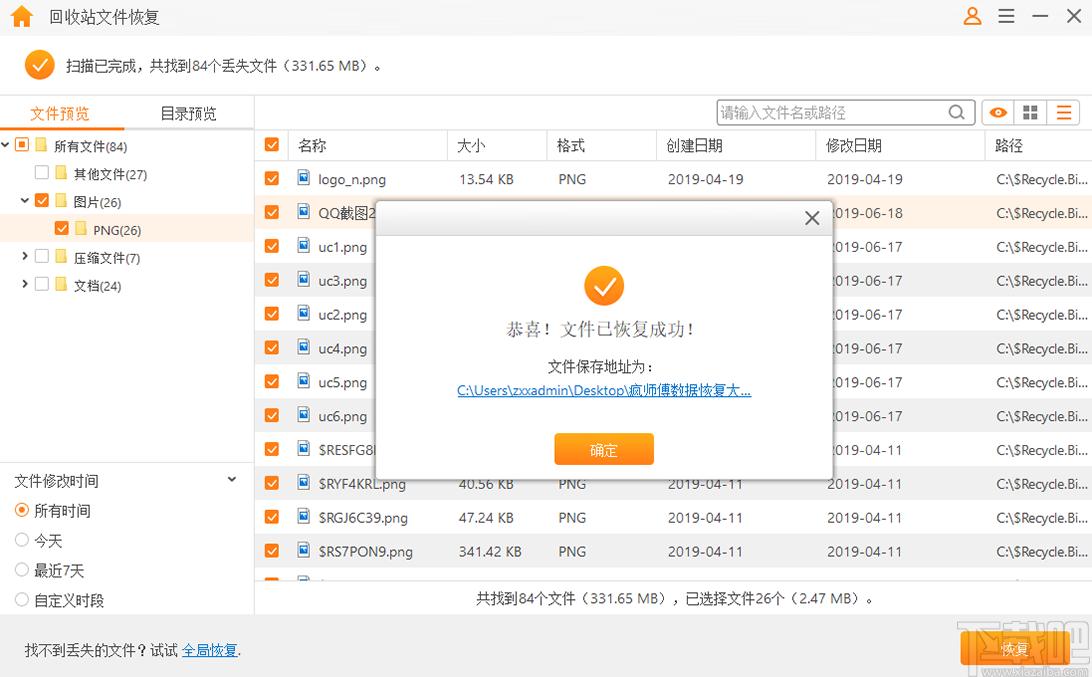Click the $RYF4KRL.png file icon

tap(304, 482)
